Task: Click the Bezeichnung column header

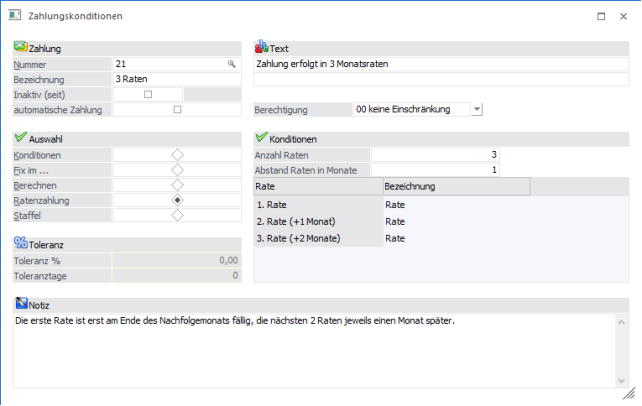Action: tap(454, 186)
